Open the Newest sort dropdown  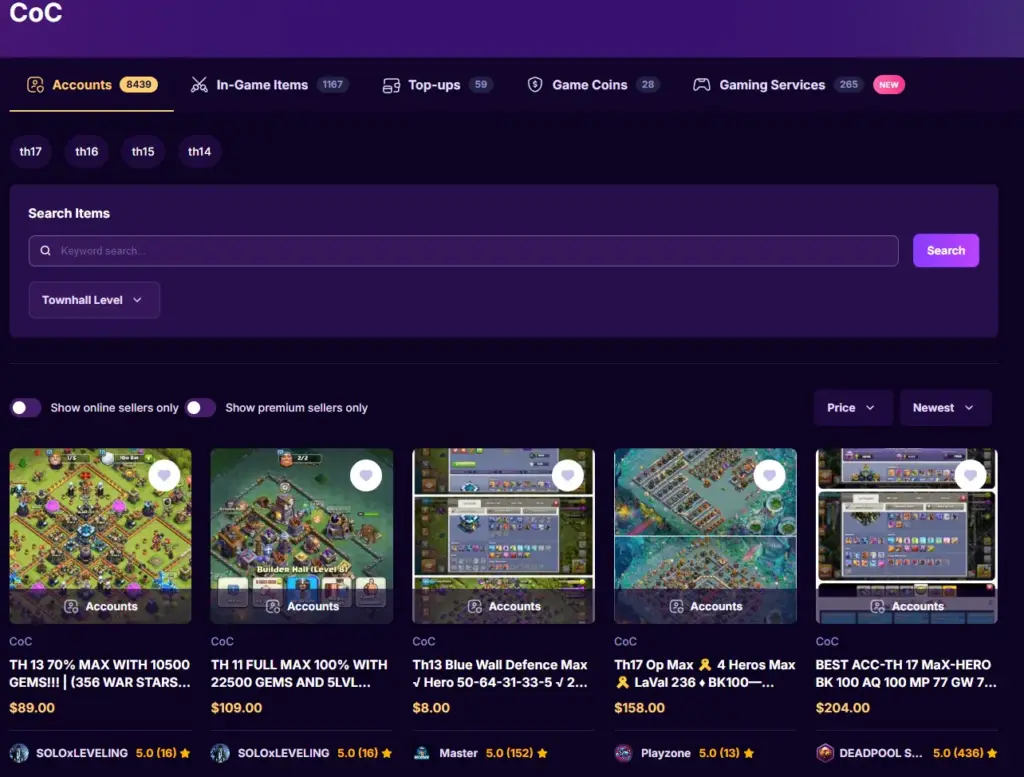click(944, 408)
